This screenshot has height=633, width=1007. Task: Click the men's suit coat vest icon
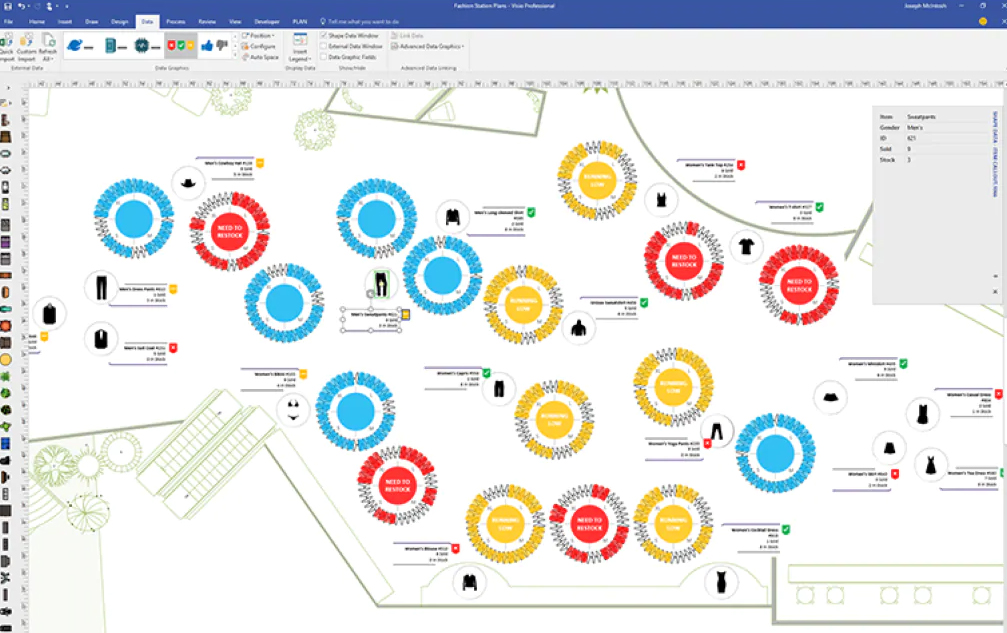[x=101, y=338]
